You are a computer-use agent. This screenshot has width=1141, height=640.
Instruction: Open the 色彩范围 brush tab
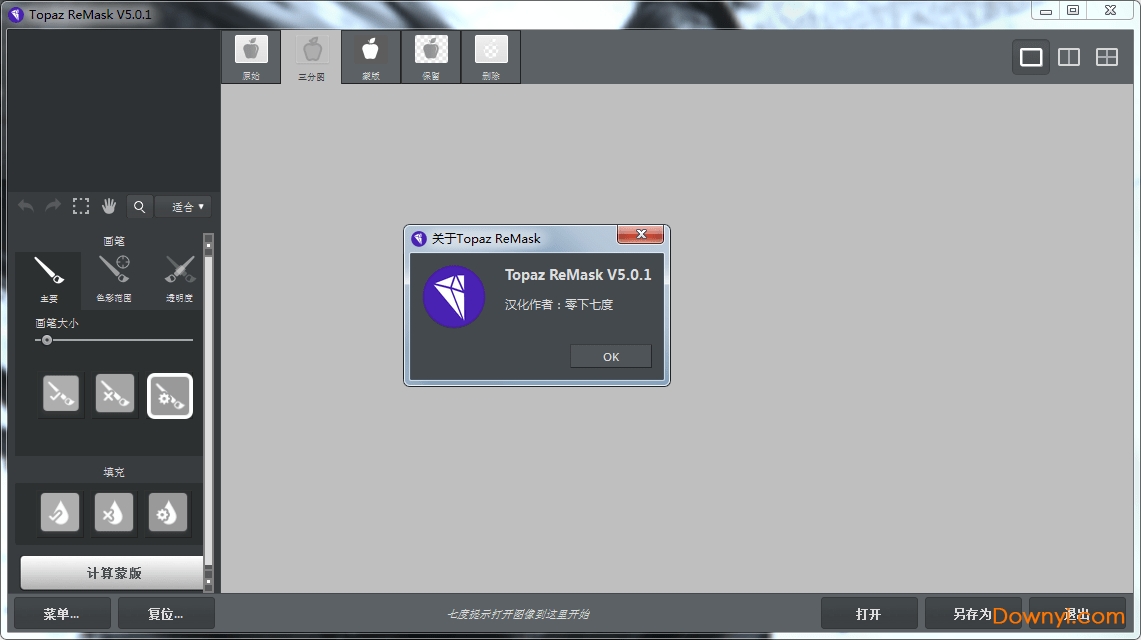(x=114, y=279)
